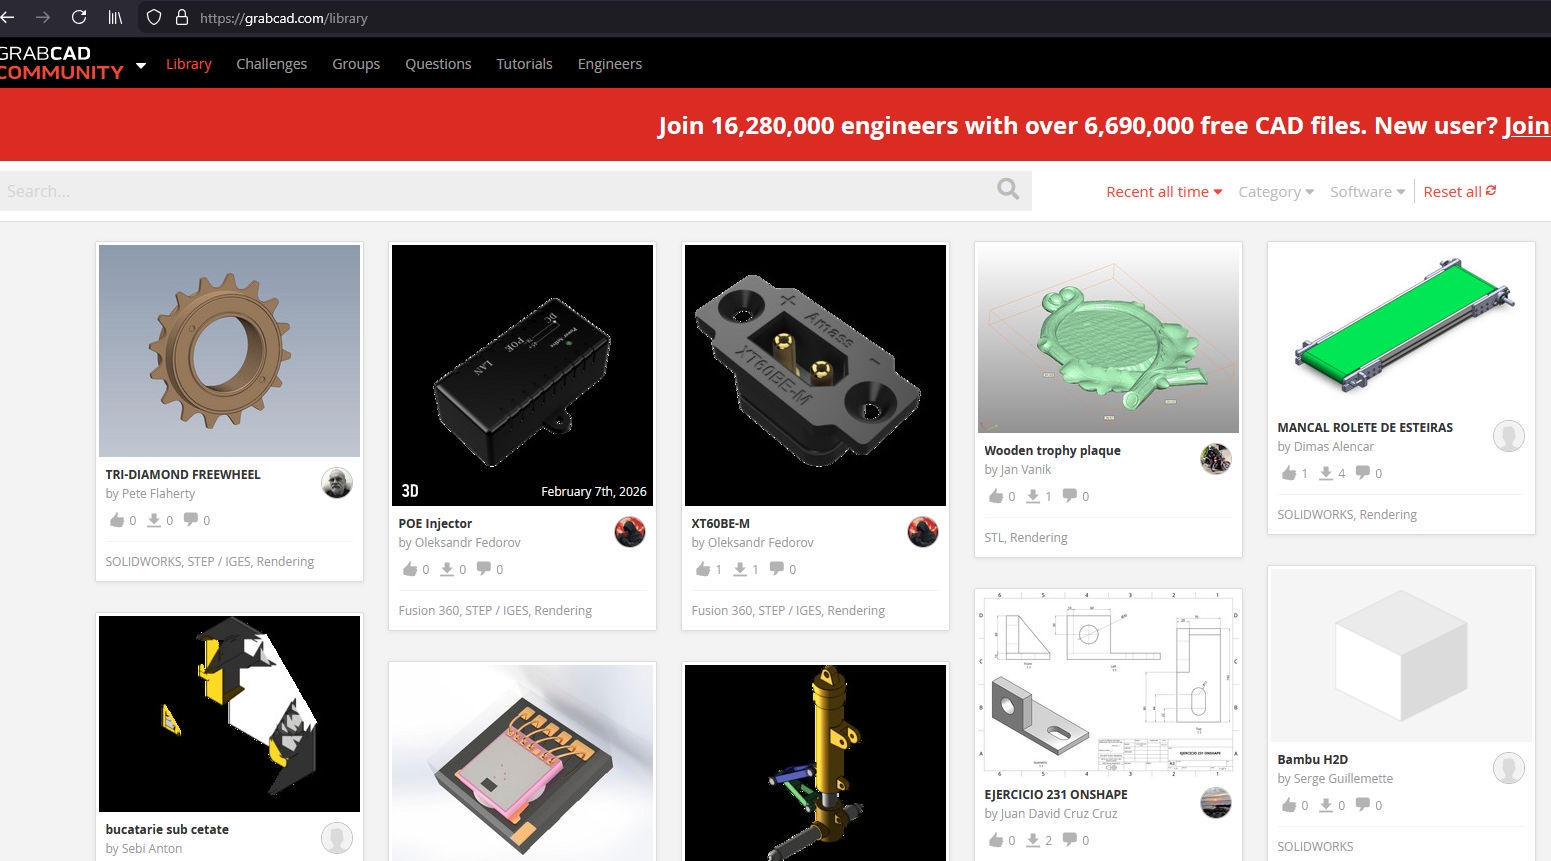Click the GrabCAD Community logo

(61, 63)
